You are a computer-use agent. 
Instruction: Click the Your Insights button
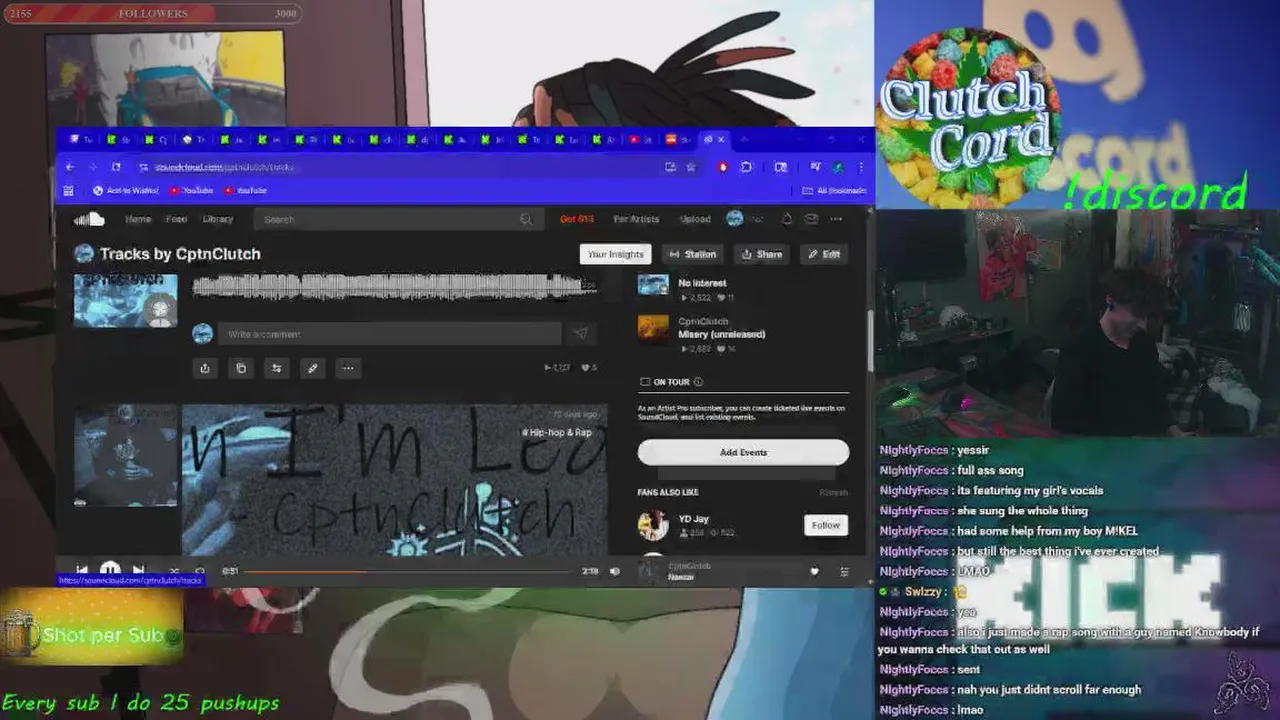[616, 254]
